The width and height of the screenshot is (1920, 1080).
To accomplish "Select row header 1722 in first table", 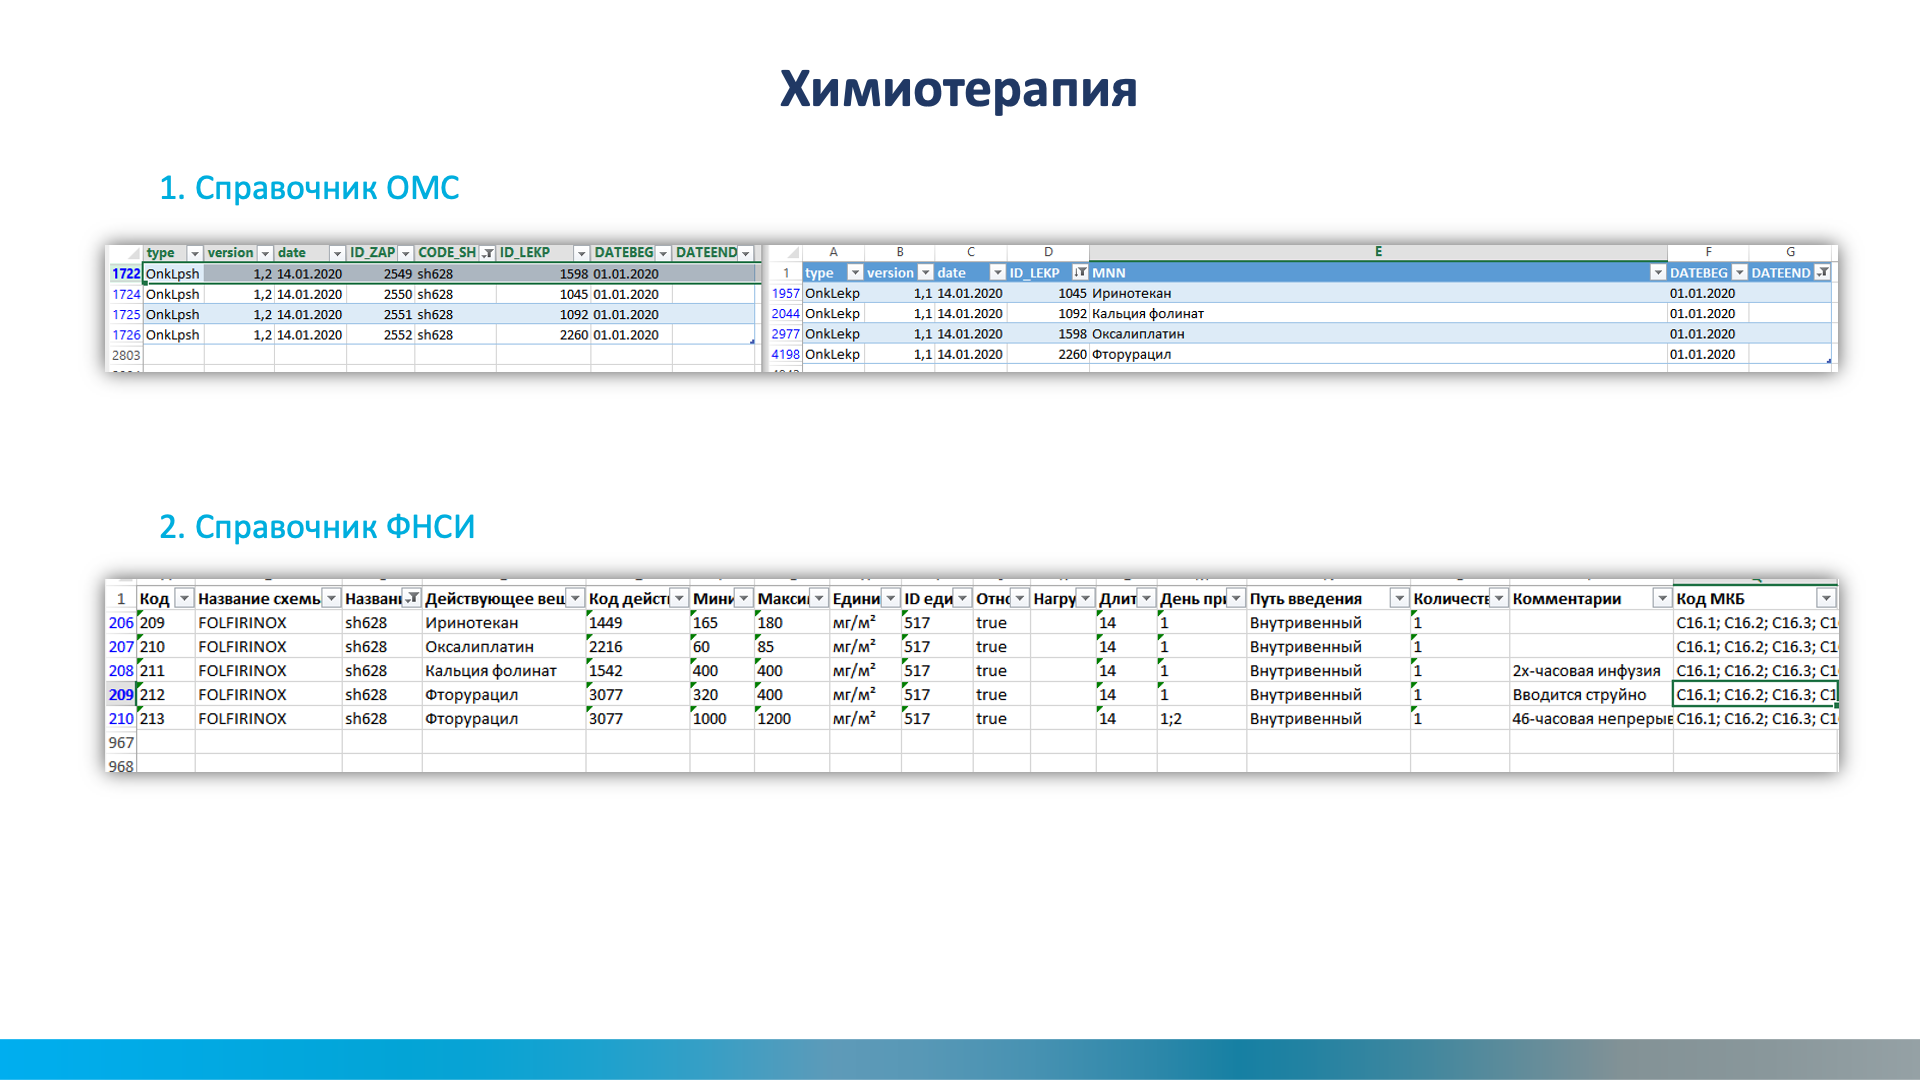I will point(125,274).
